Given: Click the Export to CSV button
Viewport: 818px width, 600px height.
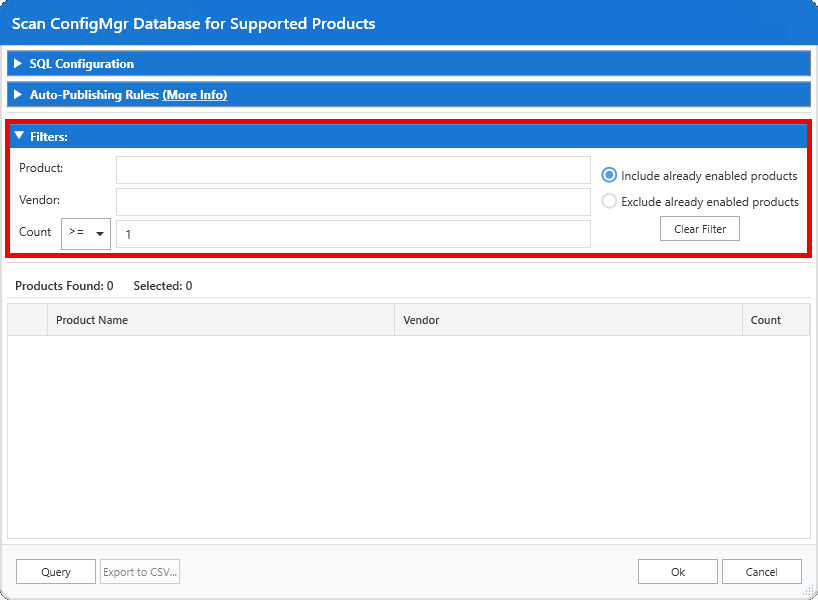Looking at the screenshot, I should 139,571.
